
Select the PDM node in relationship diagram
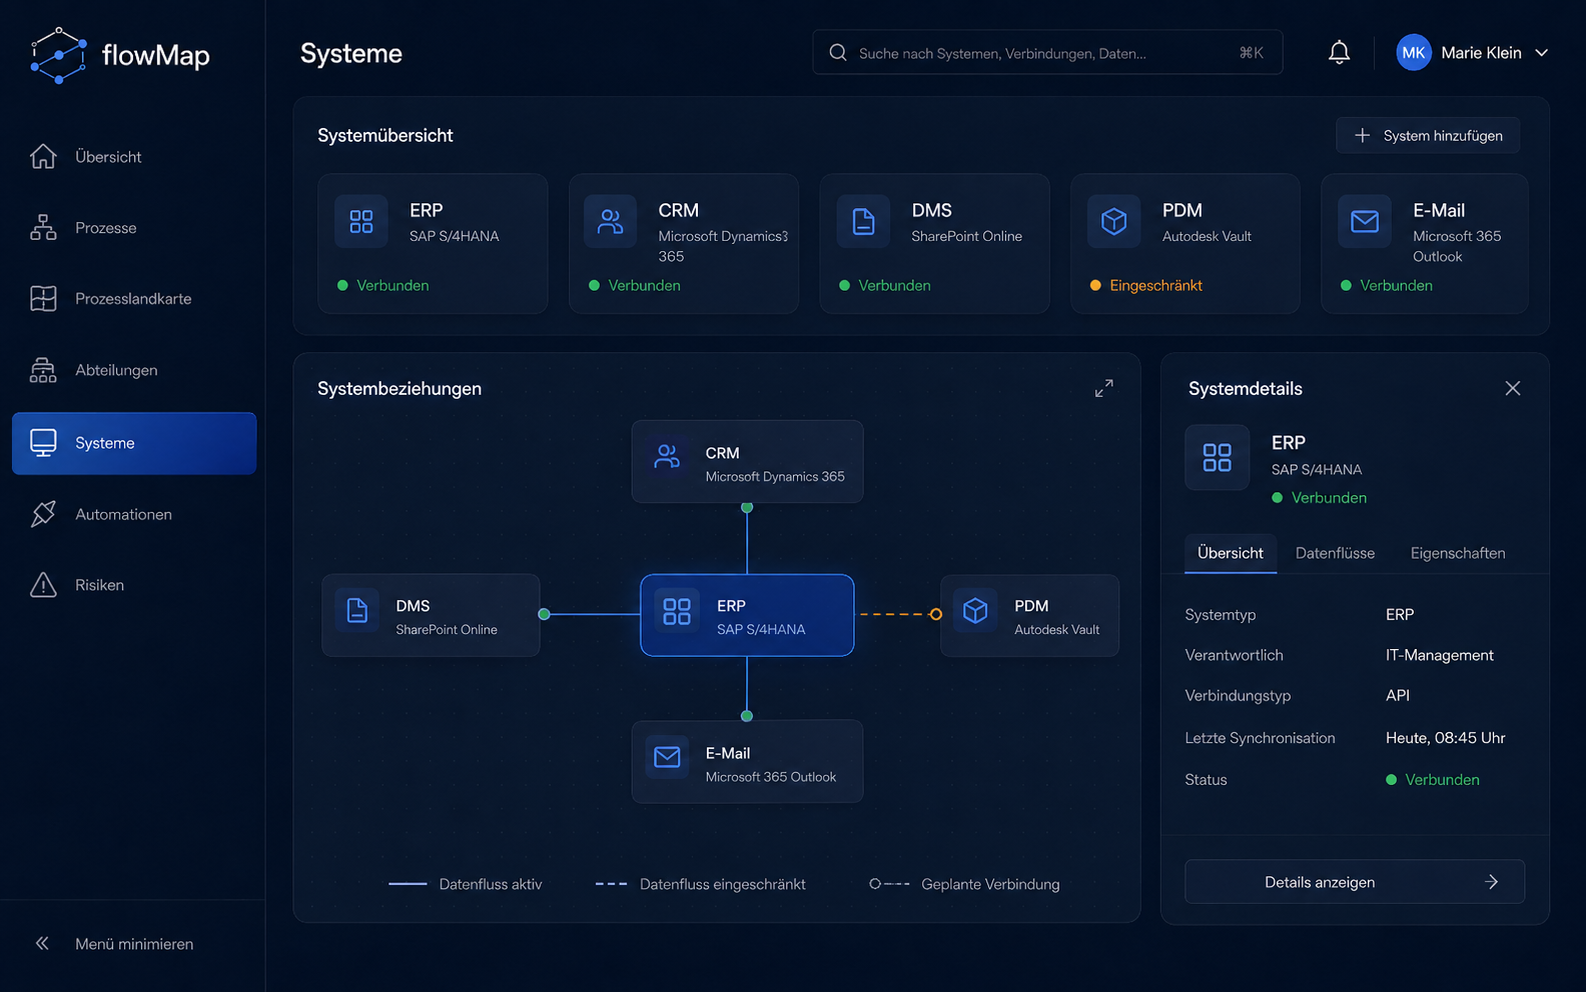[x=1030, y=615]
